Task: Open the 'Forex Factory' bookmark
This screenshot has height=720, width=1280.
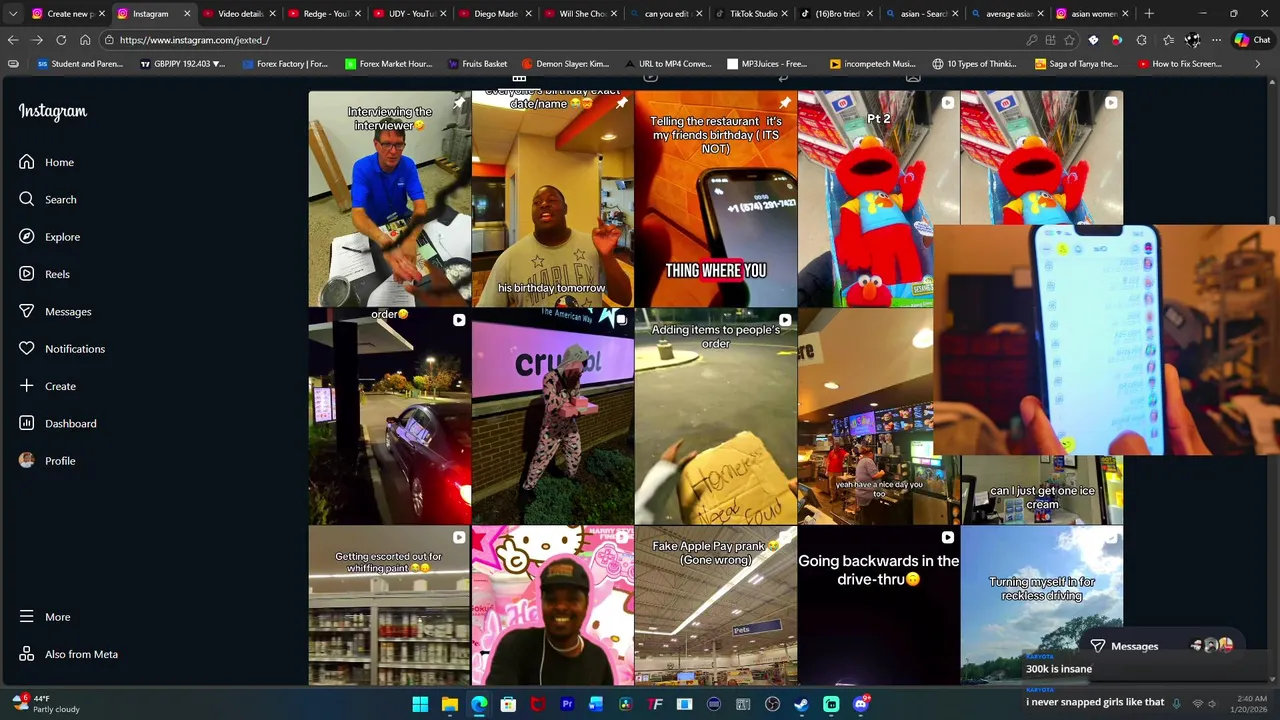Action: click(x=285, y=64)
